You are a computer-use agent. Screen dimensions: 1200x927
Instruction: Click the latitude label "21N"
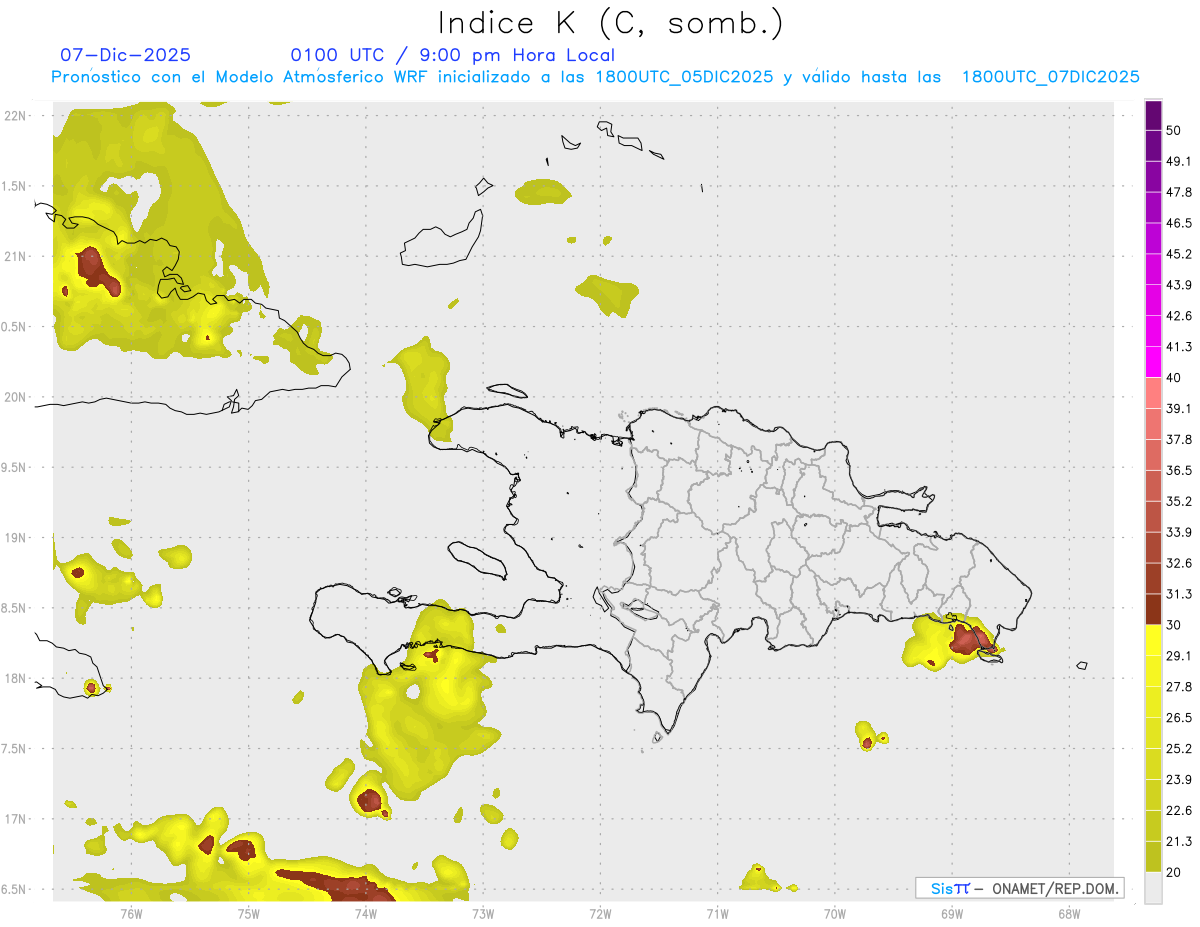16,257
